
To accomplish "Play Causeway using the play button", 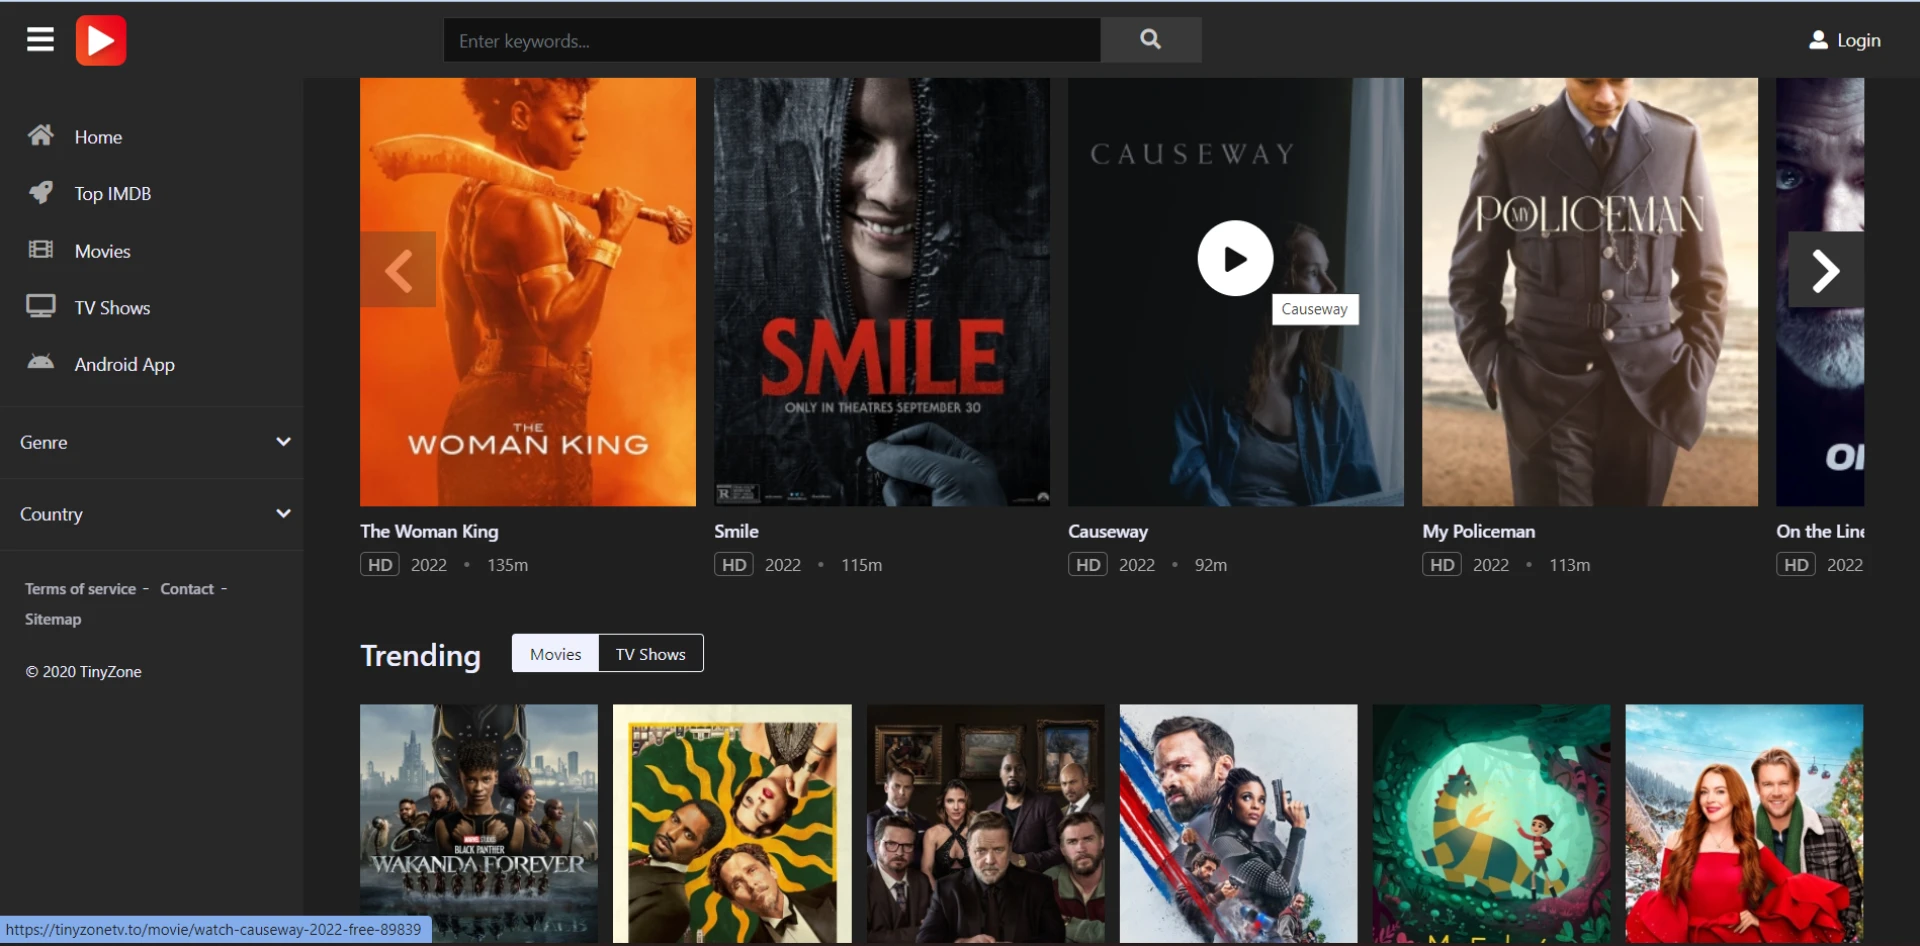I will point(1235,259).
